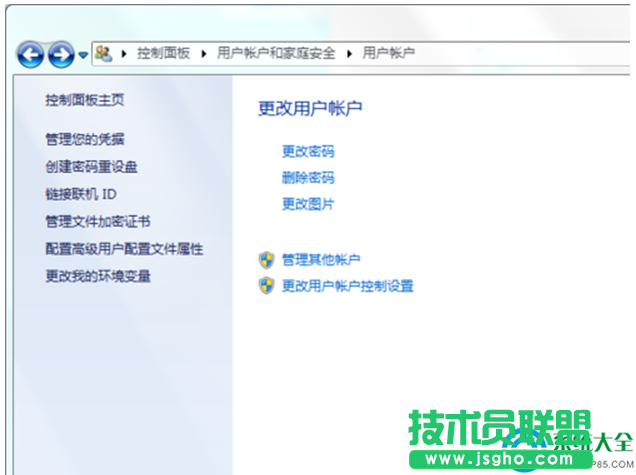Click the 用户帐户 breadcrumb segment
636x475 pixels.
point(388,53)
